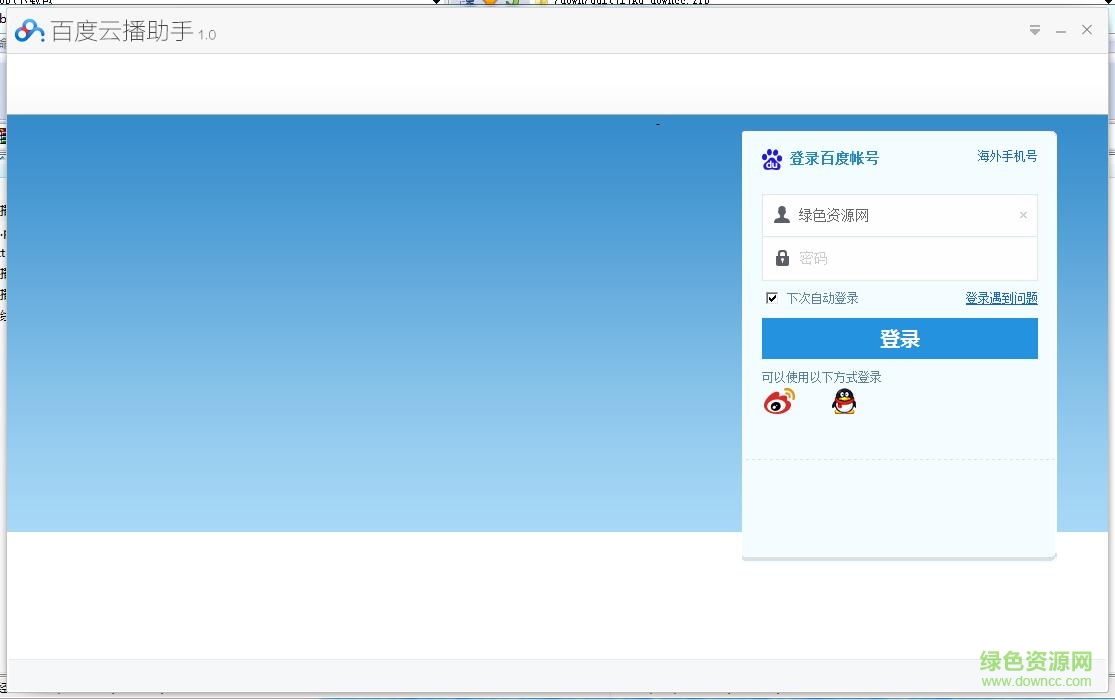Click the blue icon on the top edge strip

click(x=469, y=3)
